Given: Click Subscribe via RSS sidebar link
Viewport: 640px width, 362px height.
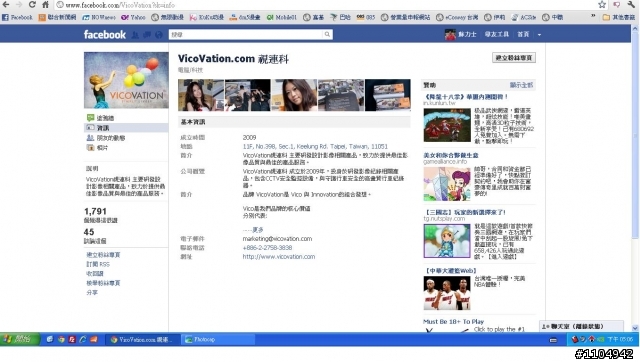Looking at the screenshot, I should pos(98,264).
